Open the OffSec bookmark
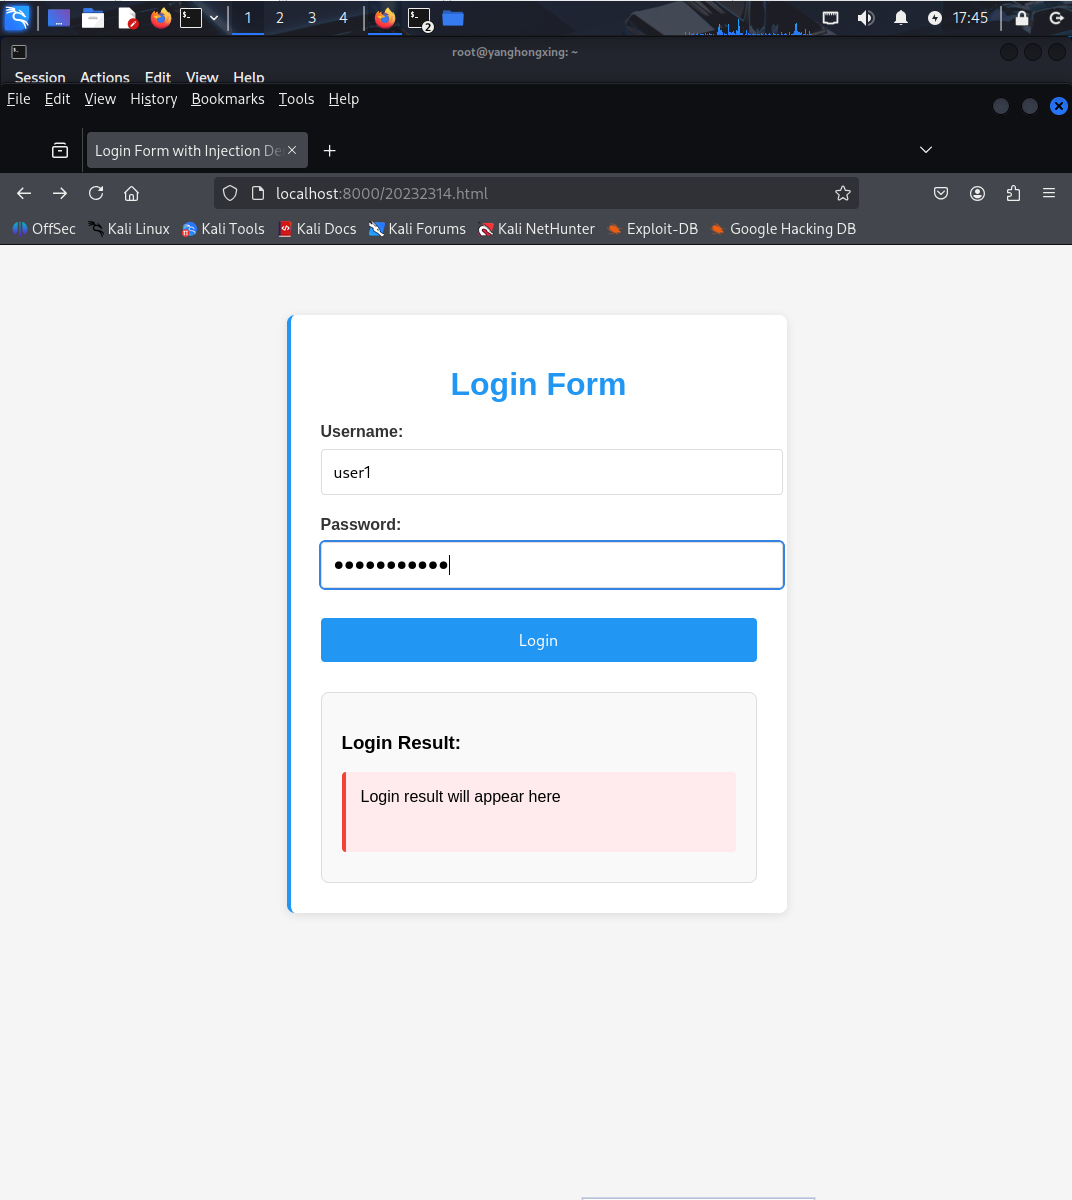 (x=44, y=229)
